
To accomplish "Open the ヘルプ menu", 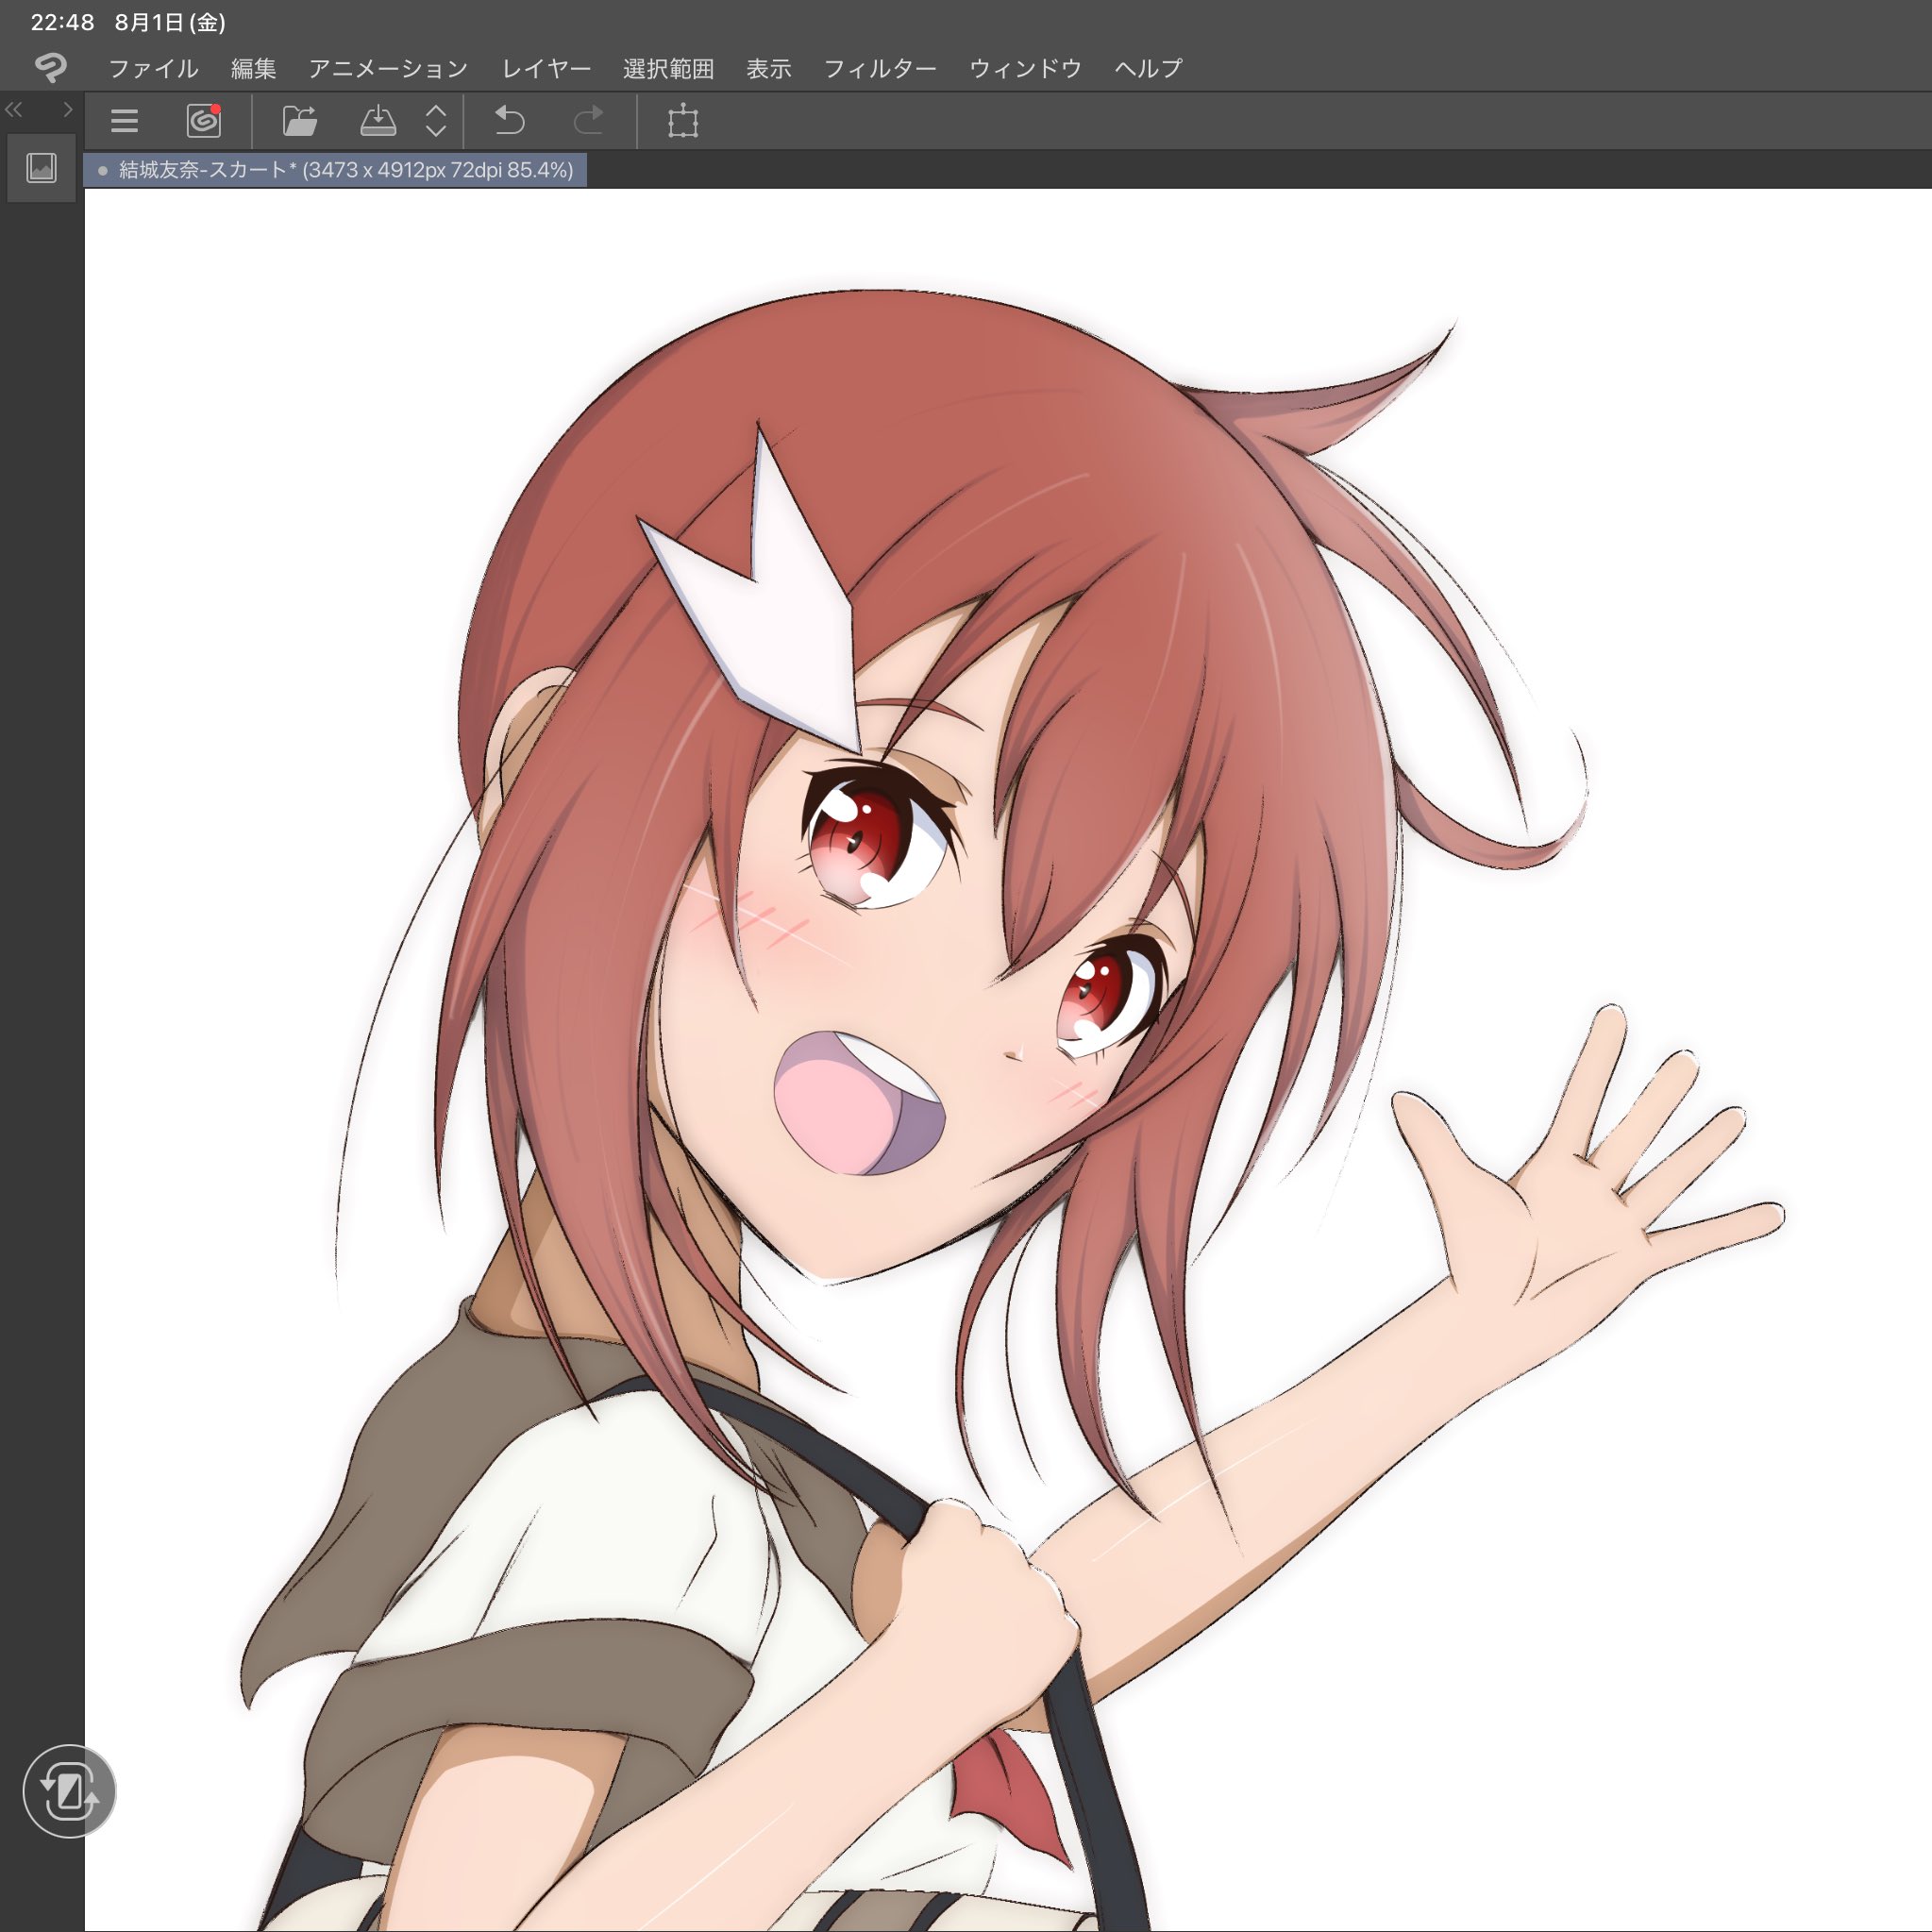I will point(1148,68).
